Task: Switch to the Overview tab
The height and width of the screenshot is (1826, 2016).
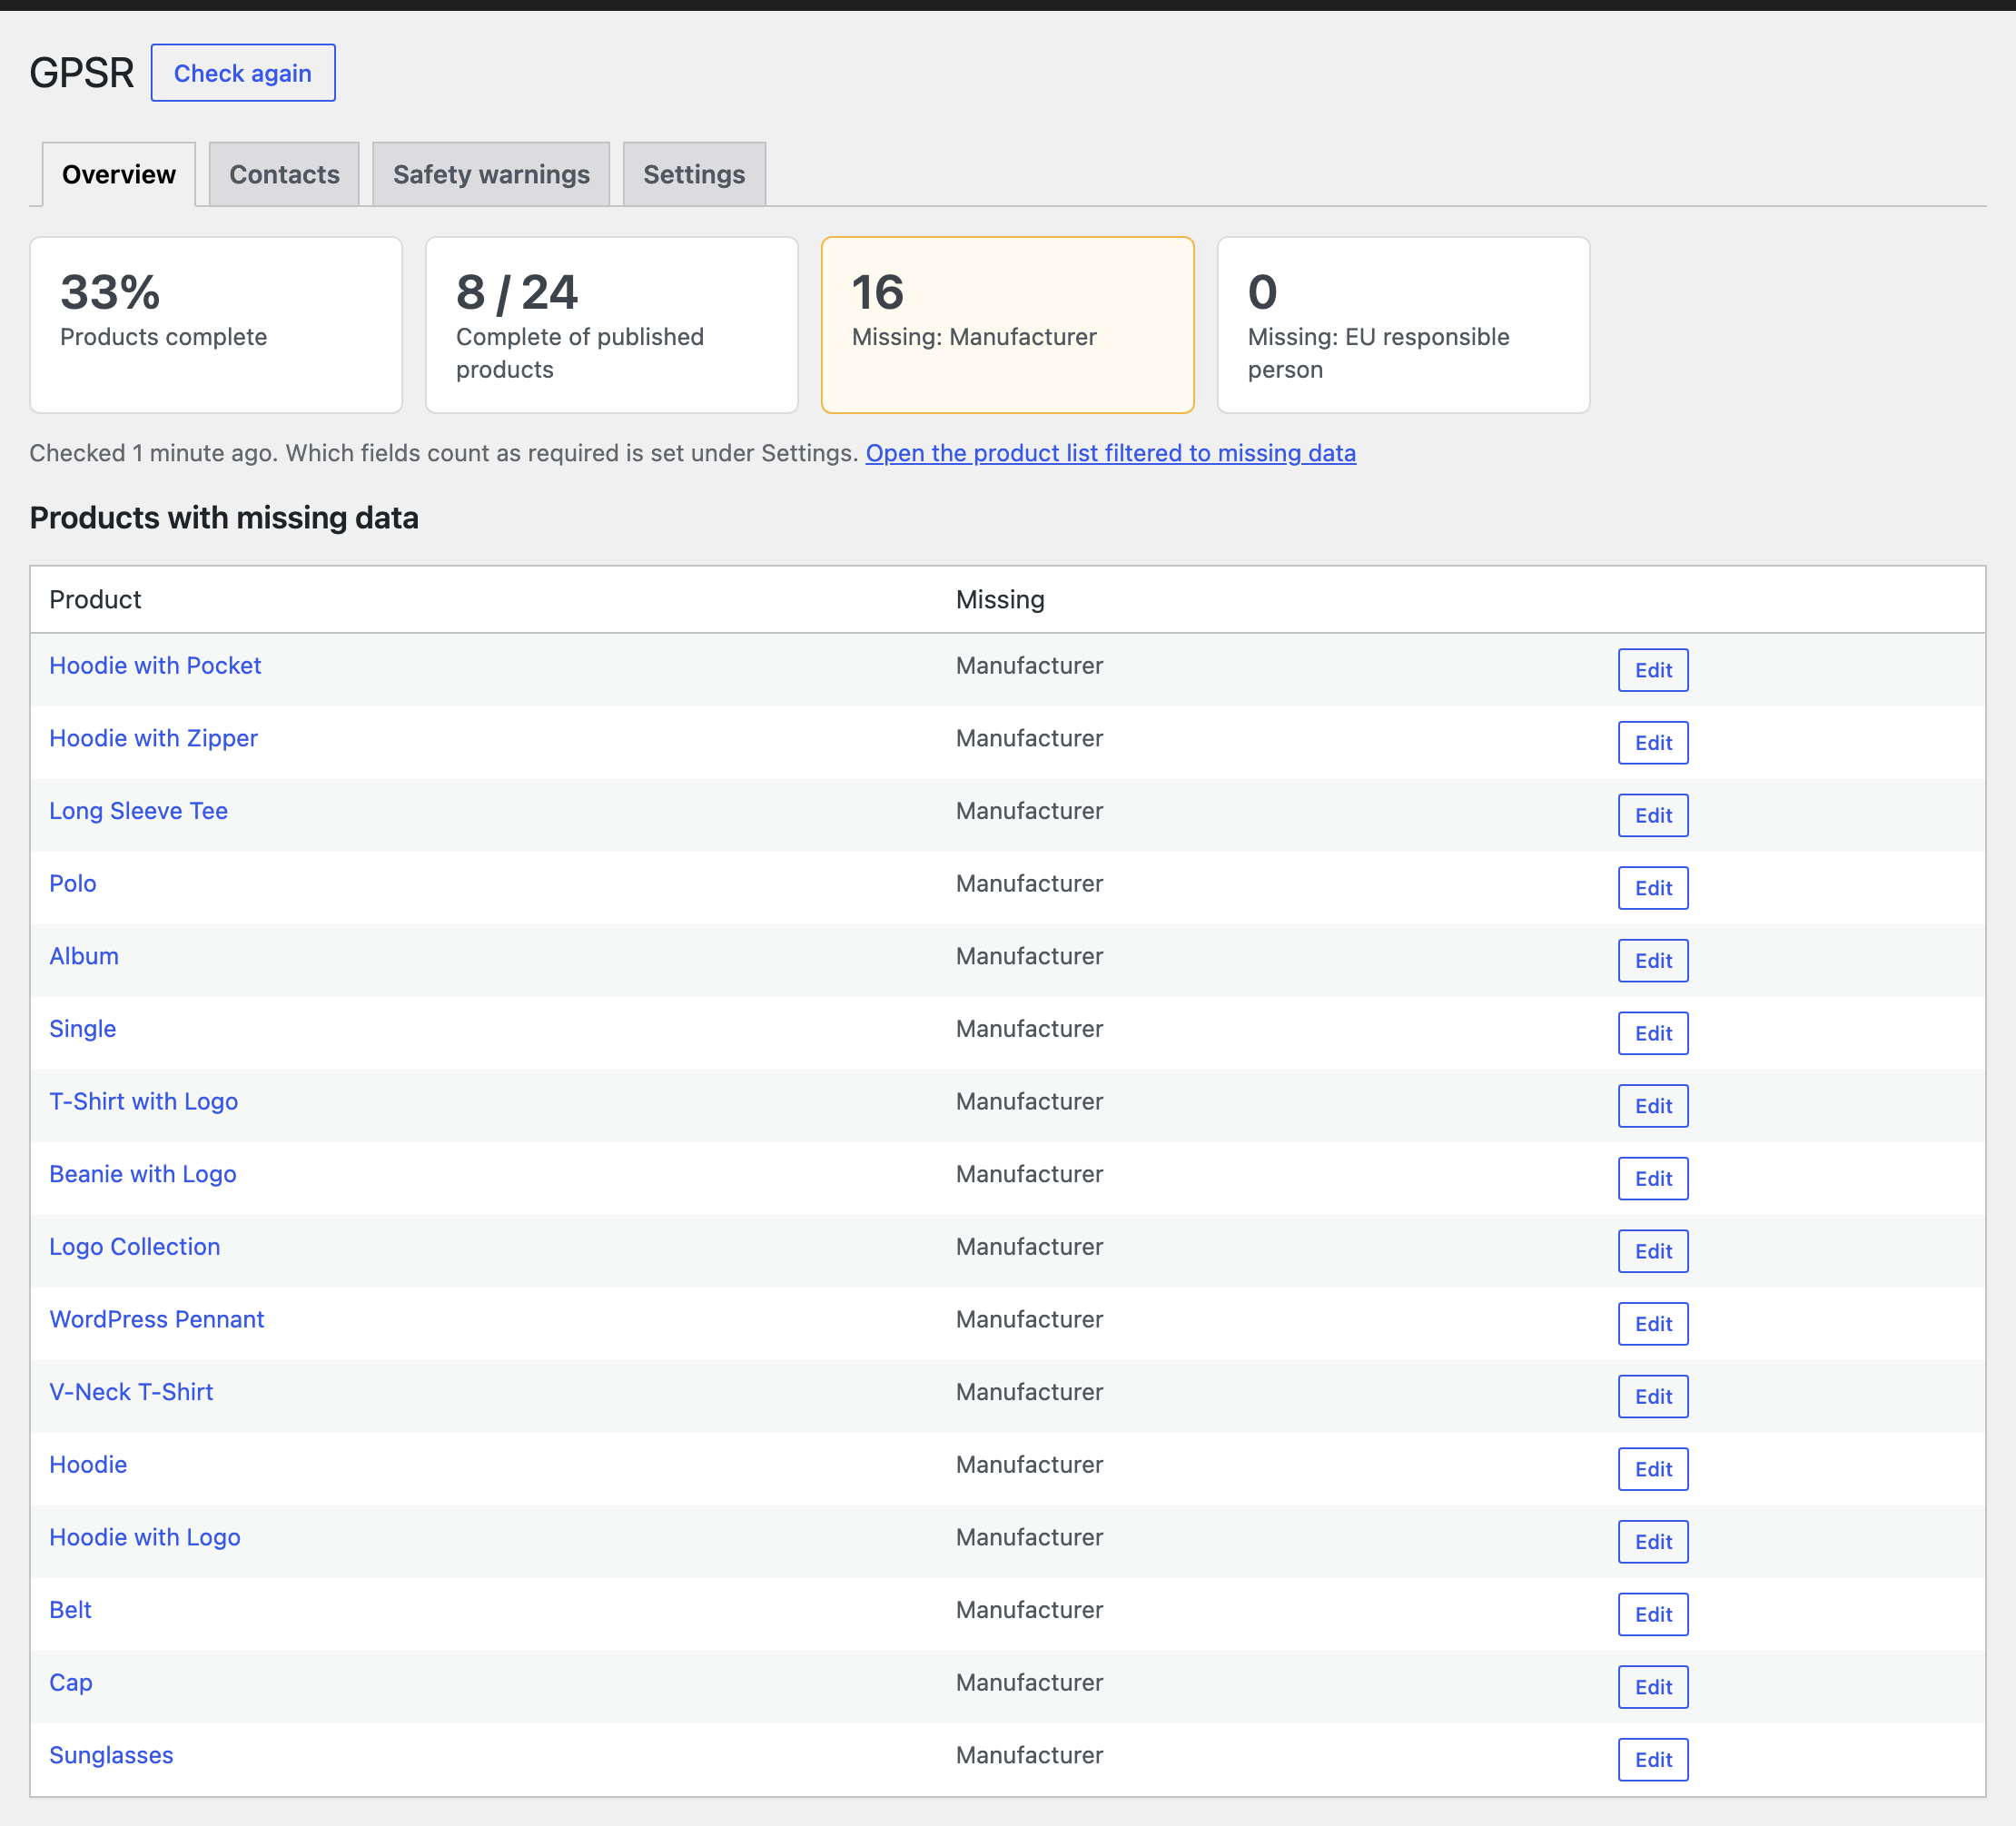Action: (x=119, y=174)
